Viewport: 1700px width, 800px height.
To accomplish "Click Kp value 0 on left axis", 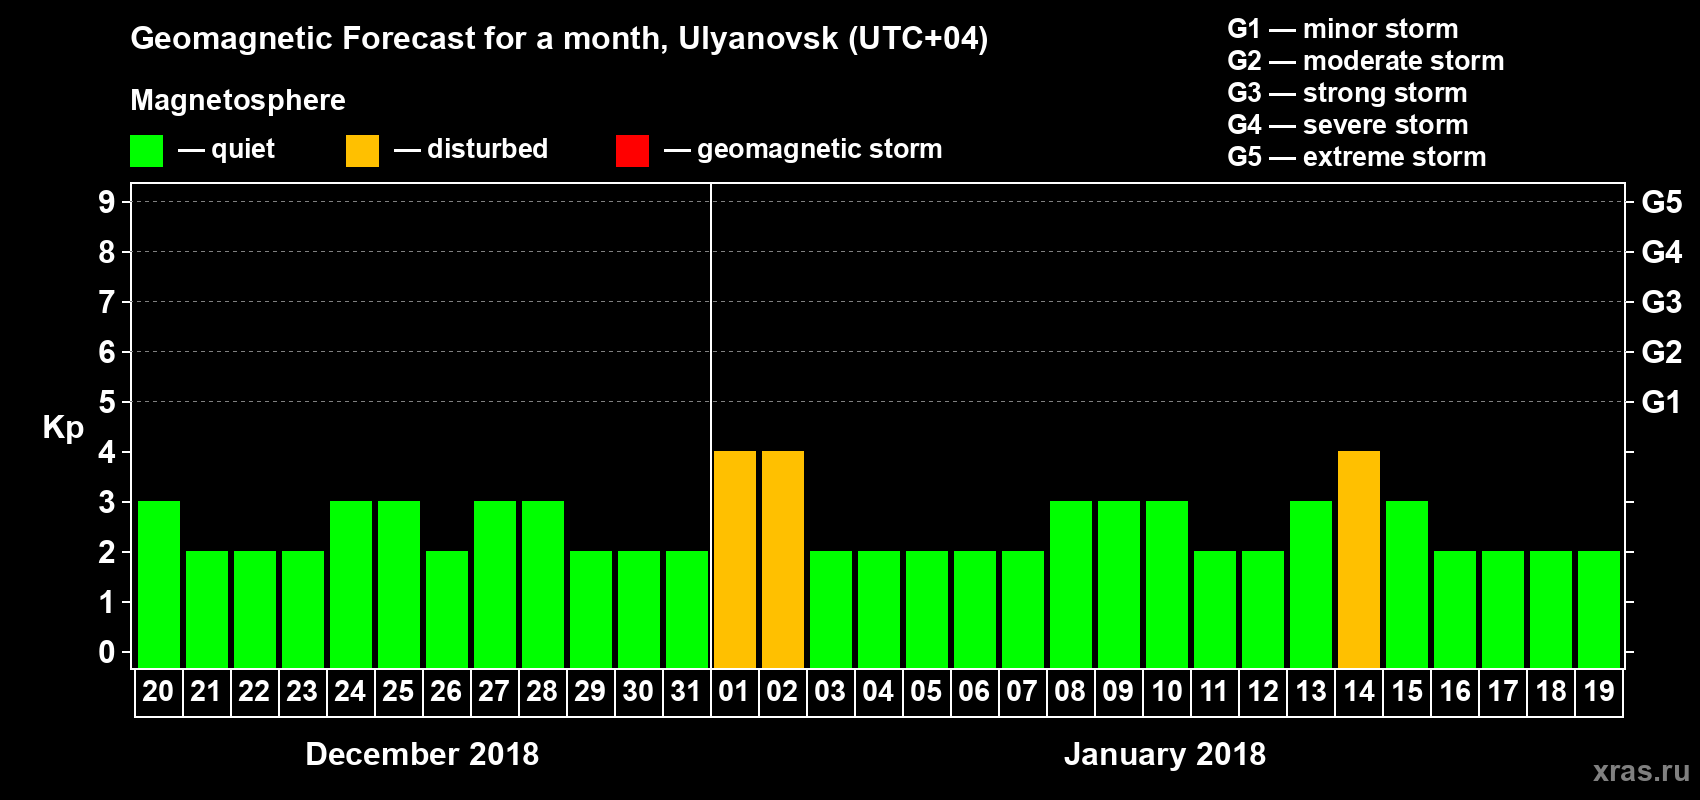I will click(x=107, y=652).
